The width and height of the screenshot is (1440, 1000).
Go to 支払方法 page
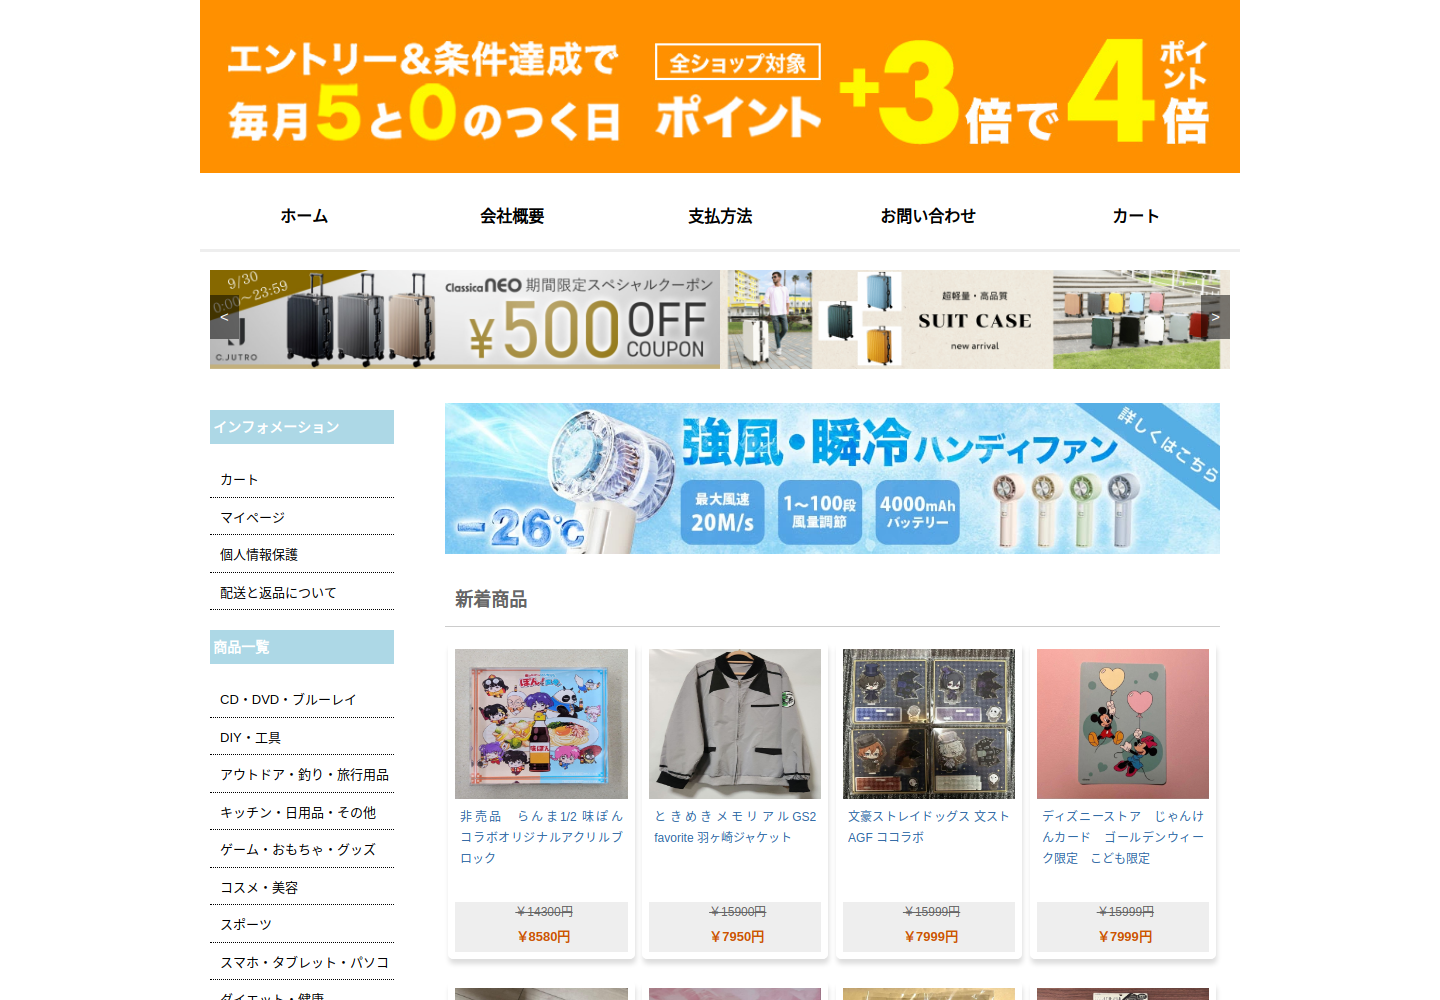coord(720,216)
